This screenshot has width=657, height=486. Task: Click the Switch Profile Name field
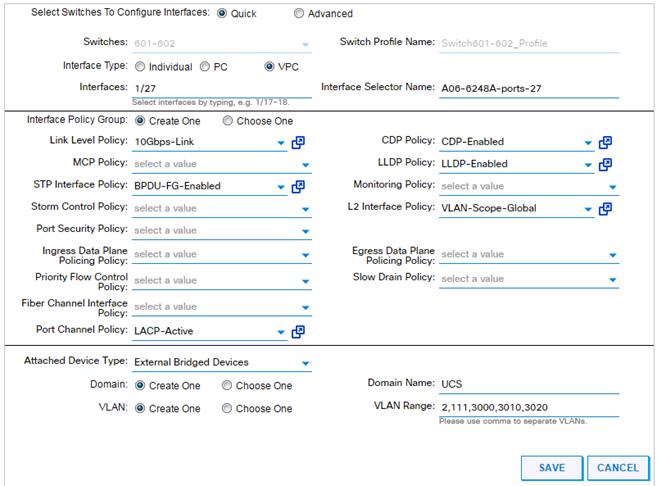coord(529,43)
